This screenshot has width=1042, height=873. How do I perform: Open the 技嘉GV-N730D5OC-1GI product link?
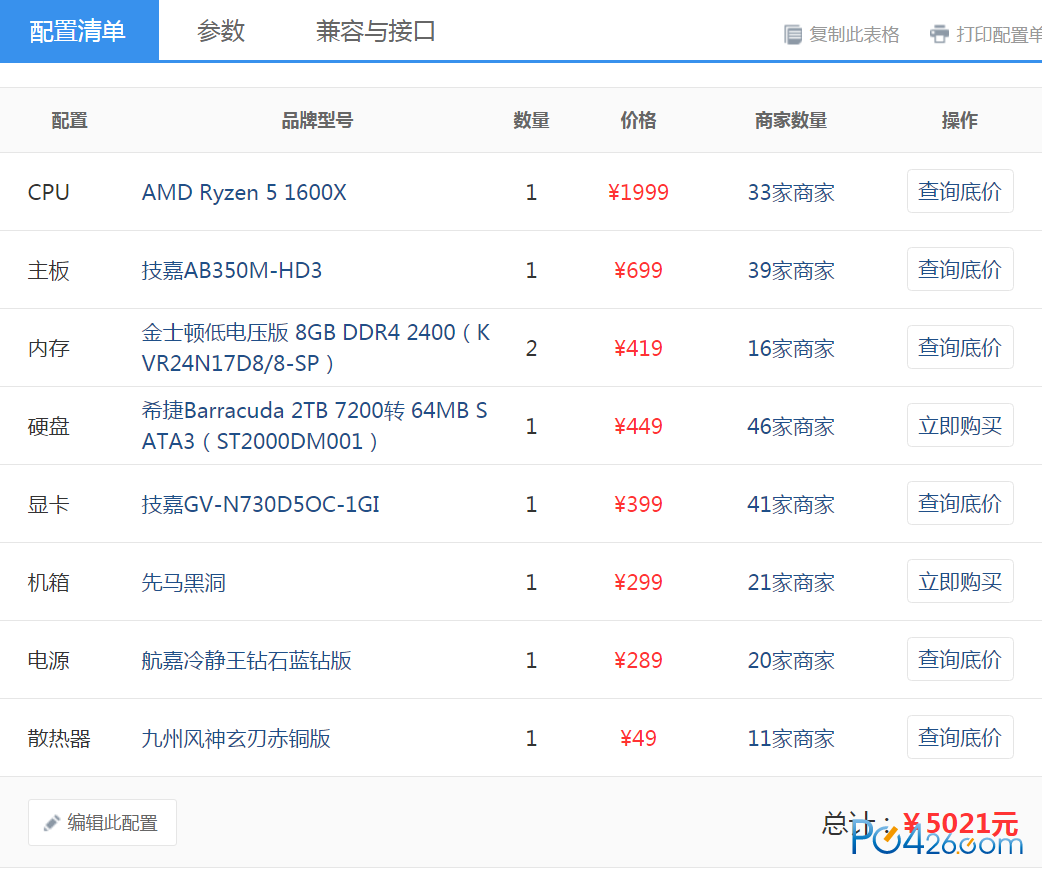pos(260,504)
